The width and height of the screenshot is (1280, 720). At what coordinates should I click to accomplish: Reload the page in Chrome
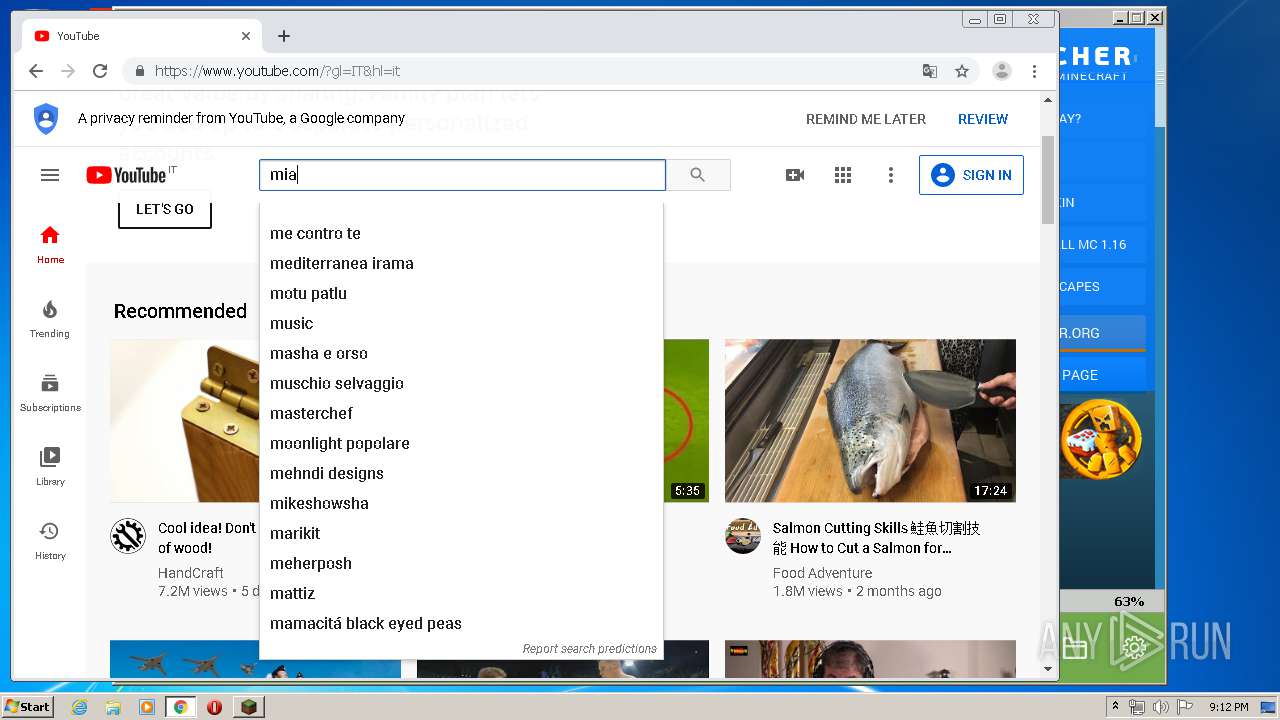[100, 71]
